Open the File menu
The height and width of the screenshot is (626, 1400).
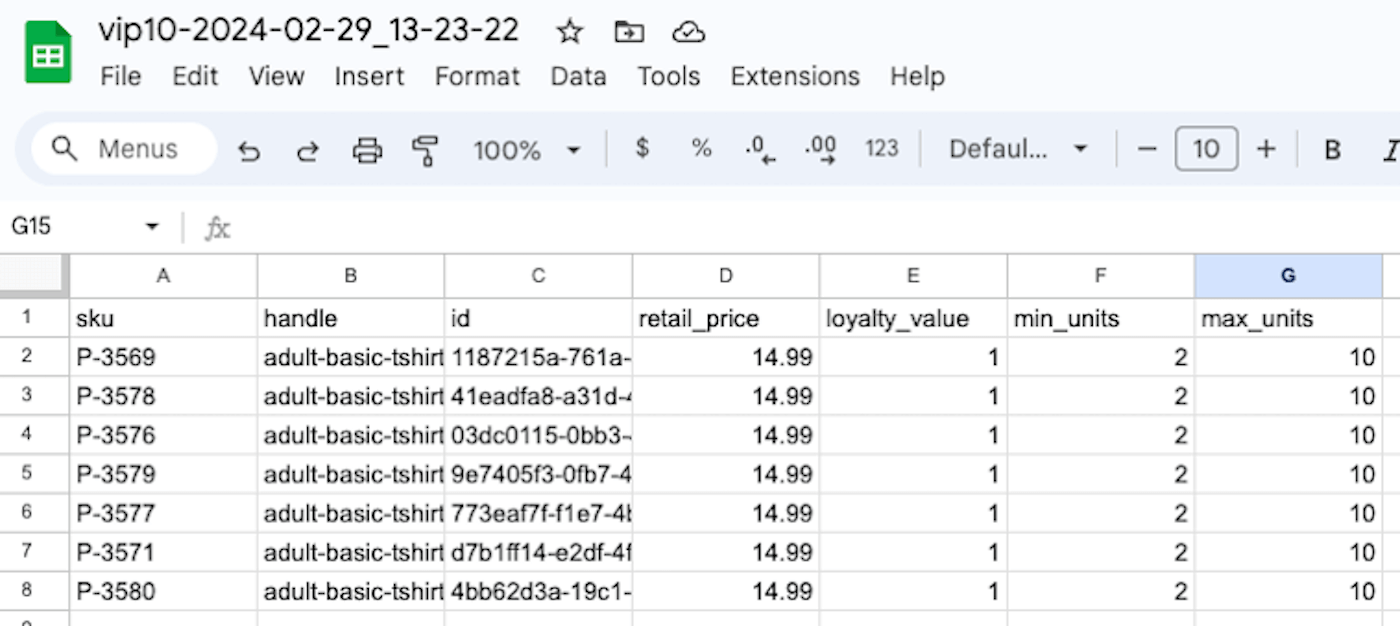pyautogui.click(x=120, y=77)
